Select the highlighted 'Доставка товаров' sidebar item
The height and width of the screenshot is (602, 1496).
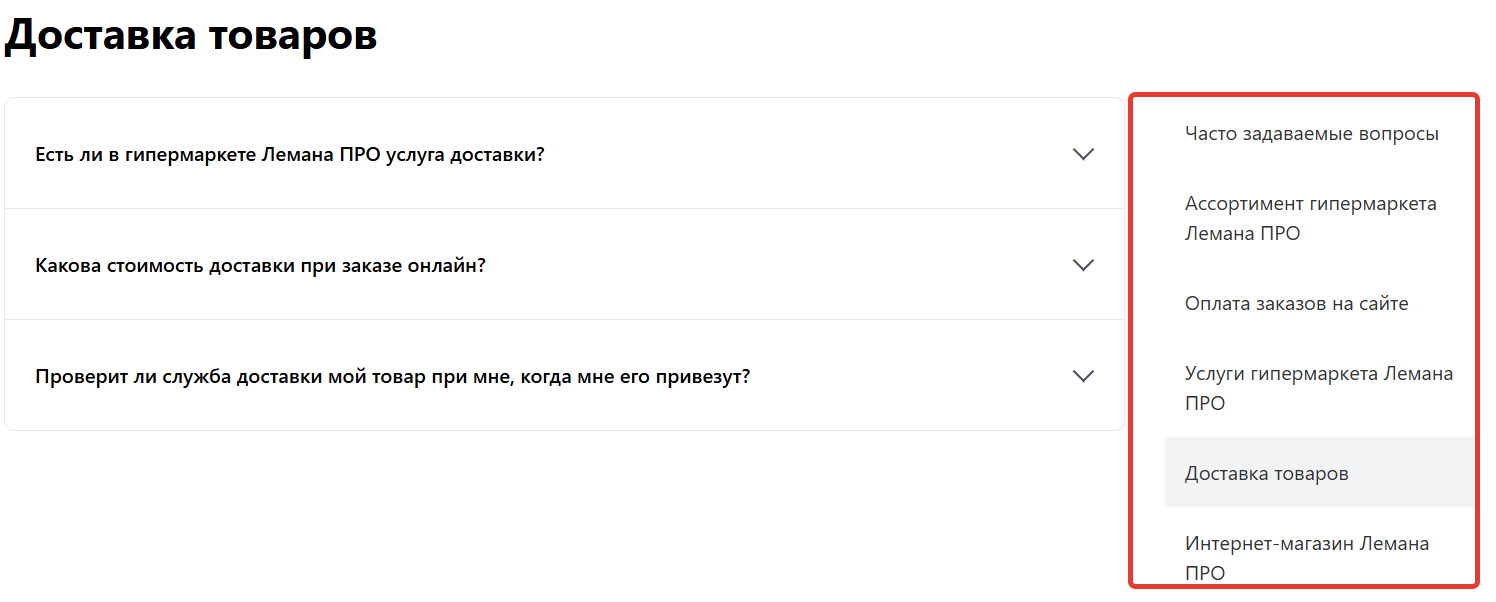[1266, 473]
